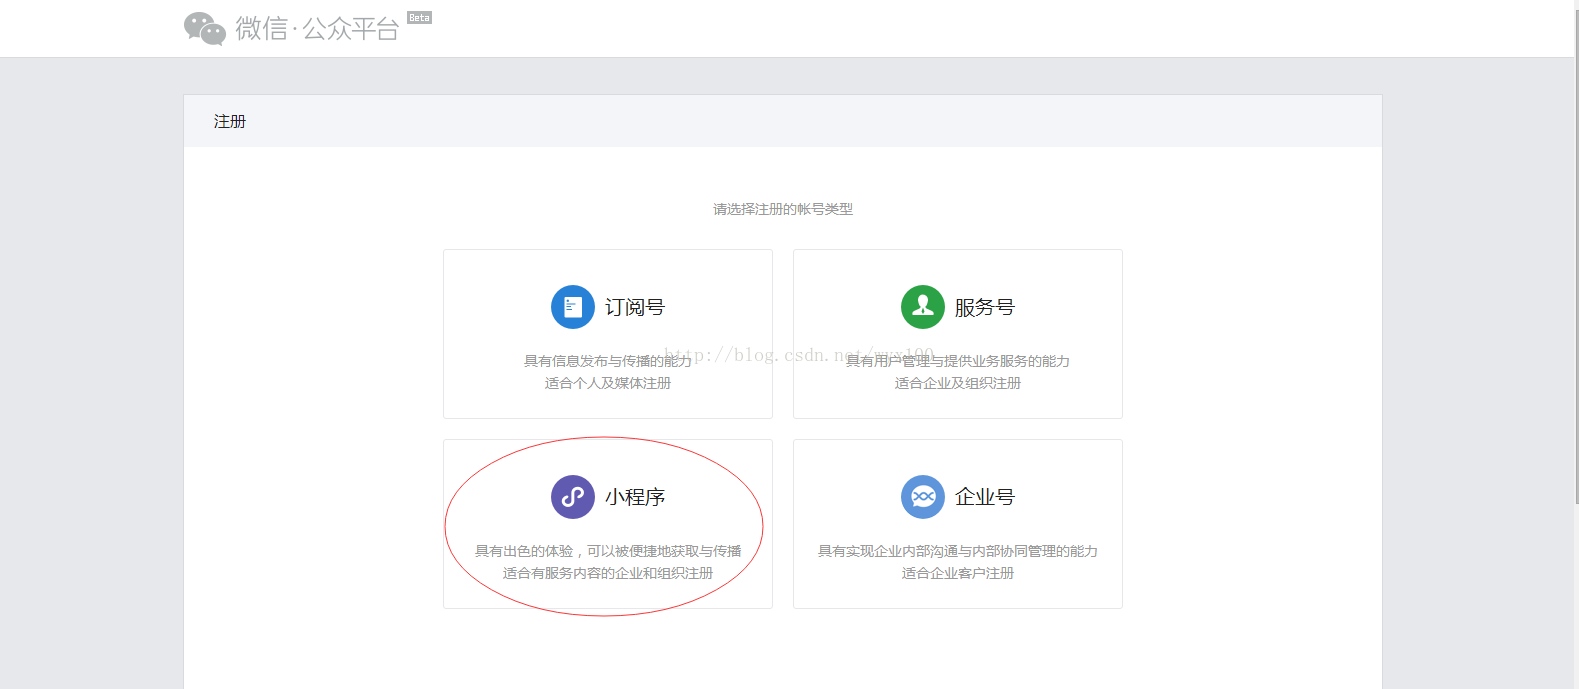Click the blue 订阅号 document icon
Viewport: 1579px width, 689px height.
click(573, 307)
